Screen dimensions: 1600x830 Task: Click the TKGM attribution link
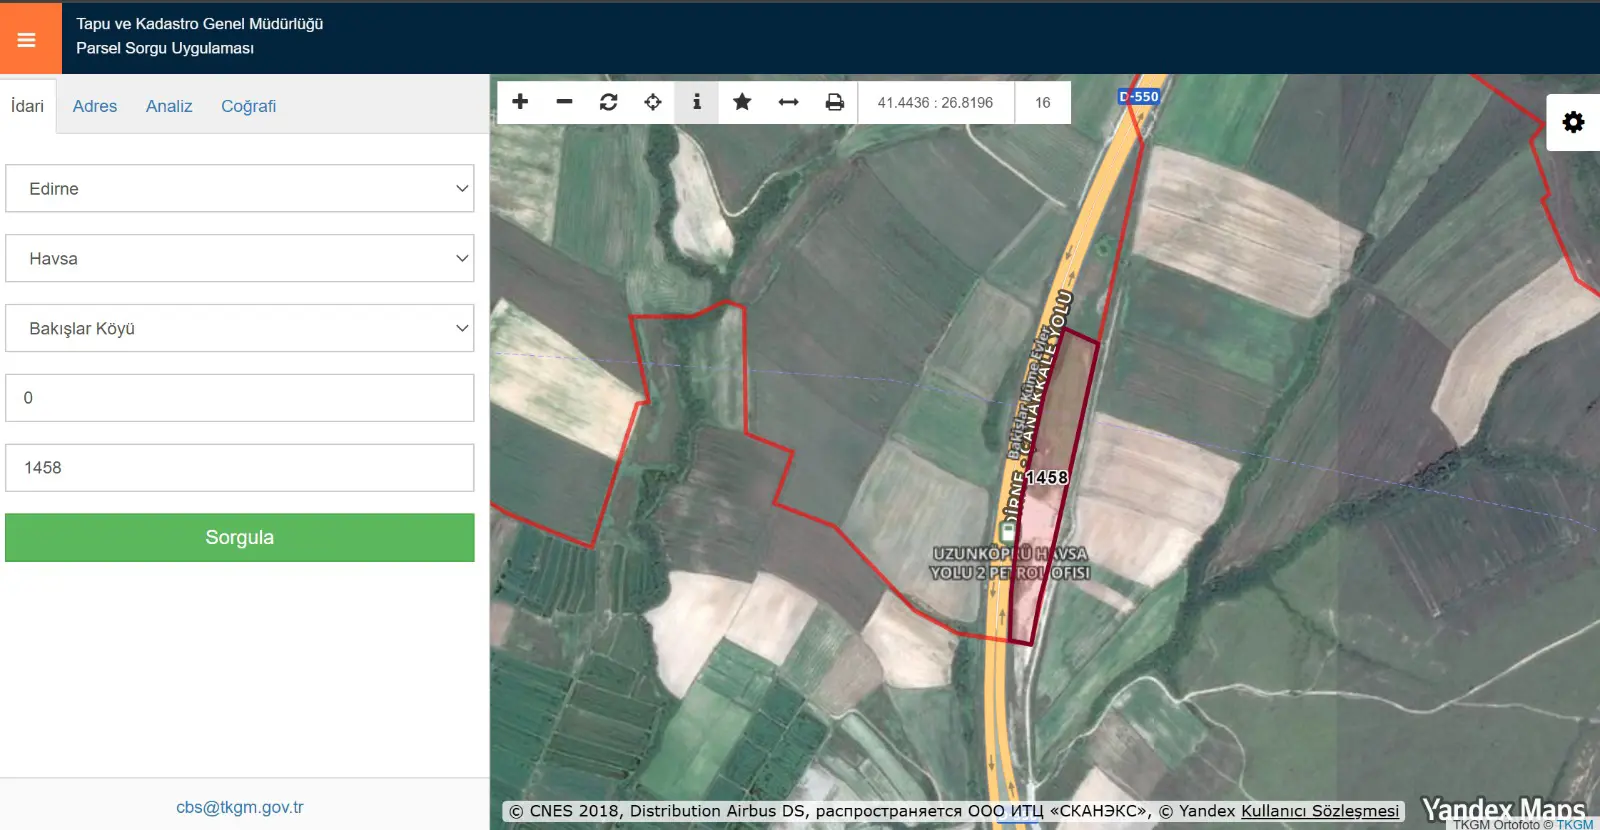[1575, 824]
